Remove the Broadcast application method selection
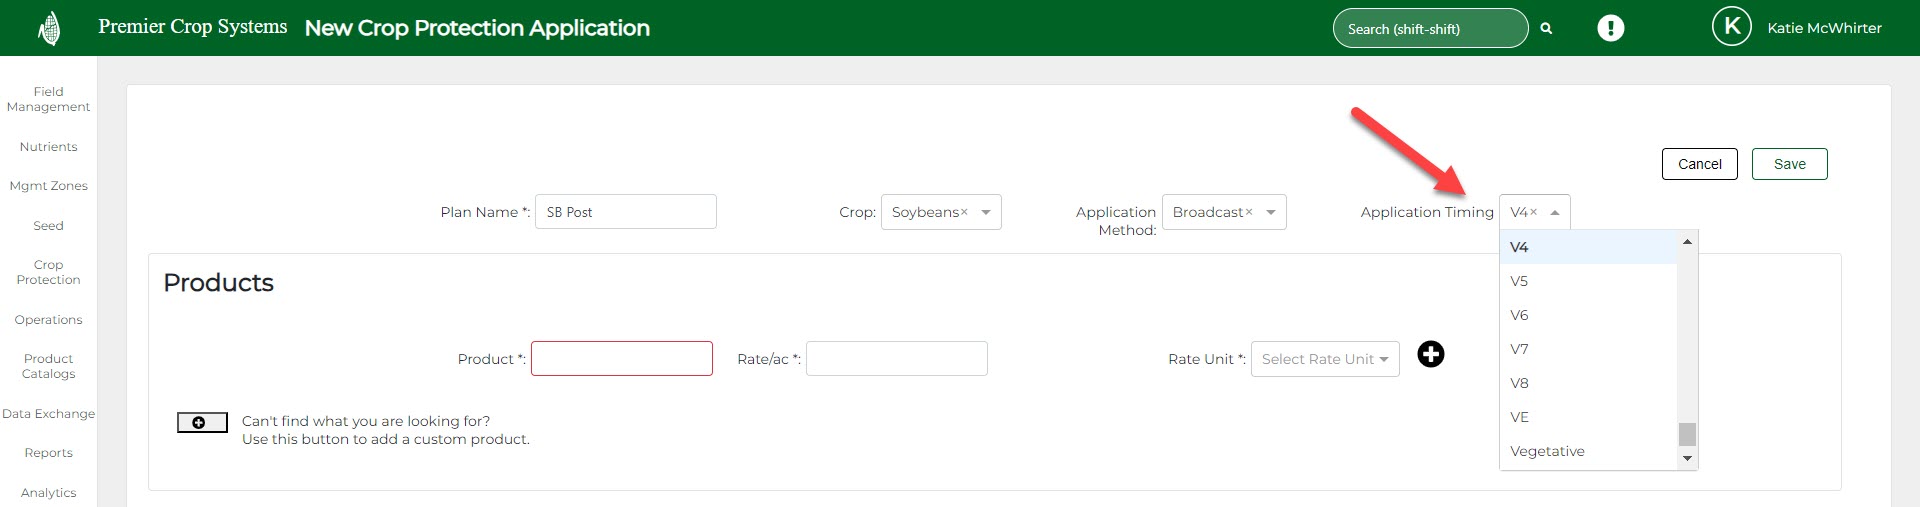The image size is (1920, 507). click(x=1249, y=213)
